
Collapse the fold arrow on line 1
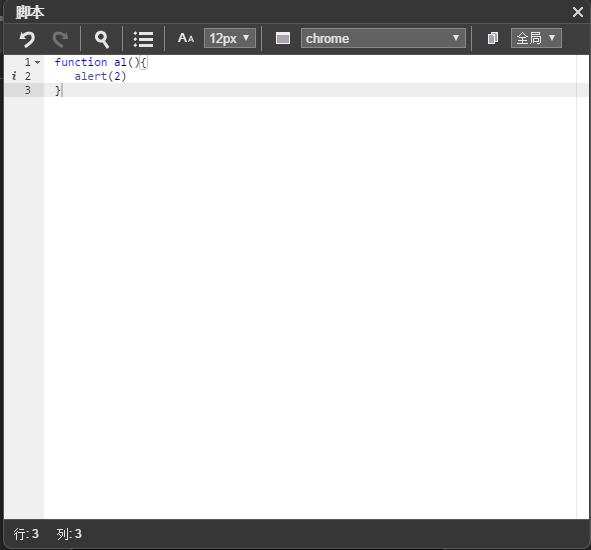click(38, 62)
